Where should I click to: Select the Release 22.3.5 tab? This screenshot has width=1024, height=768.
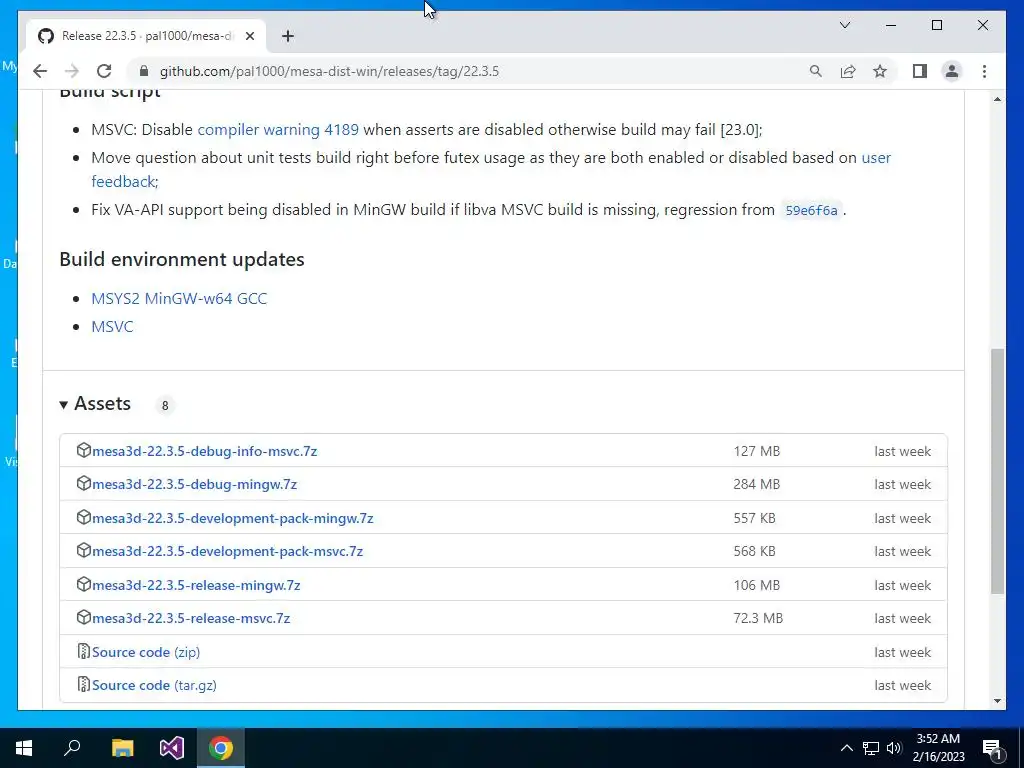pos(146,36)
